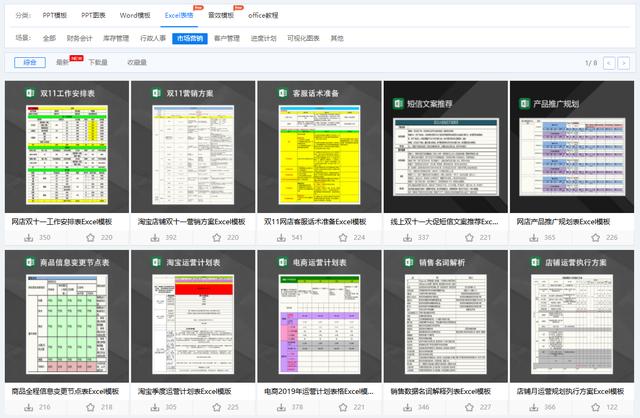The width and height of the screenshot is (640, 418).
Task: Sort results by 最新
Action: click(x=62, y=62)
